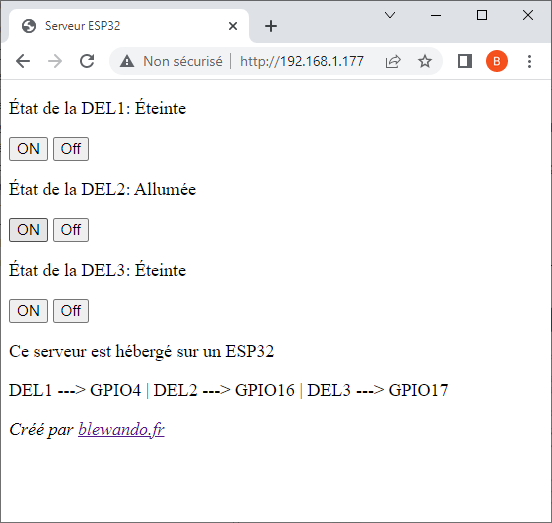Turn DEL3 on with ON button

click(28, 311)
